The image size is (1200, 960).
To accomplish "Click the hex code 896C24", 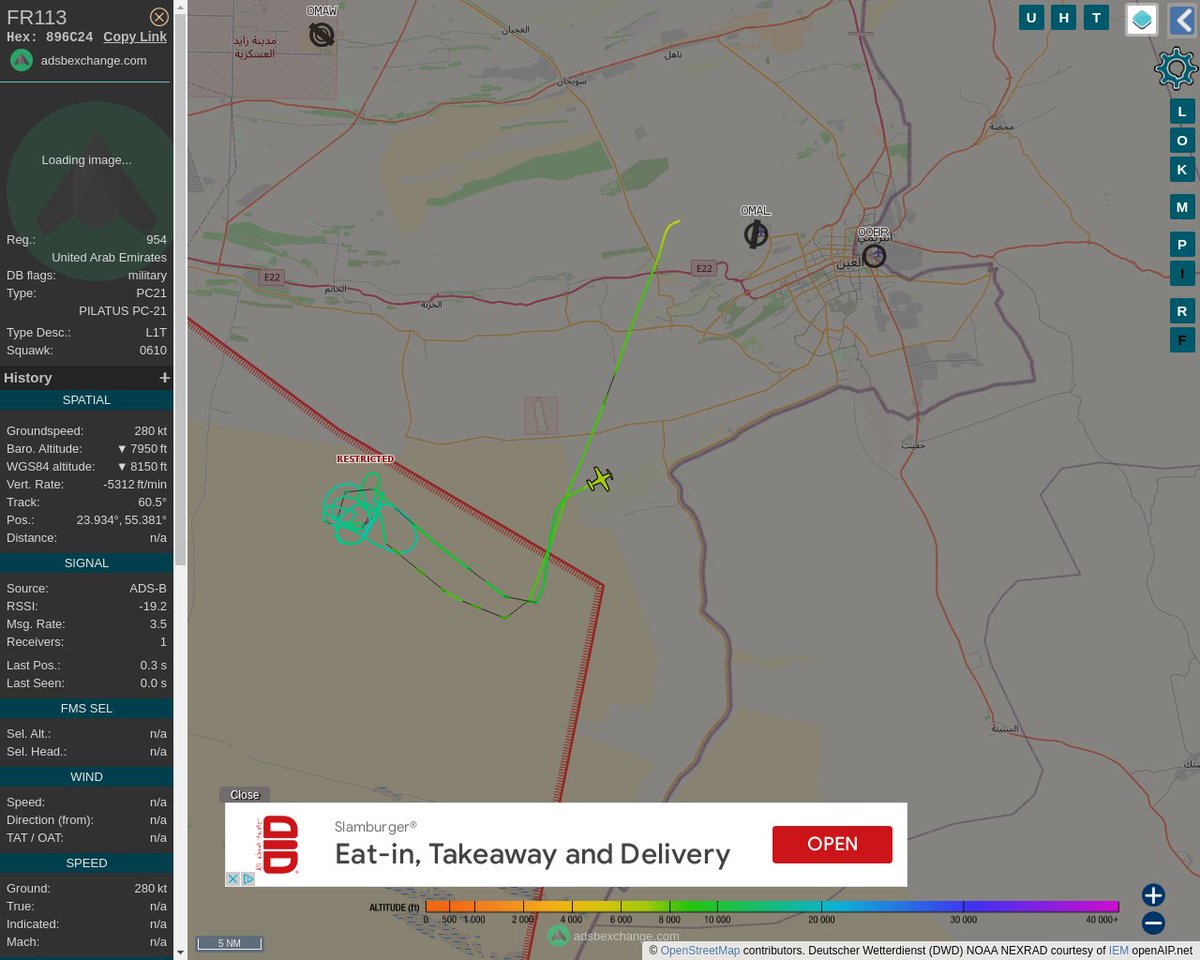I will (69, 37).
